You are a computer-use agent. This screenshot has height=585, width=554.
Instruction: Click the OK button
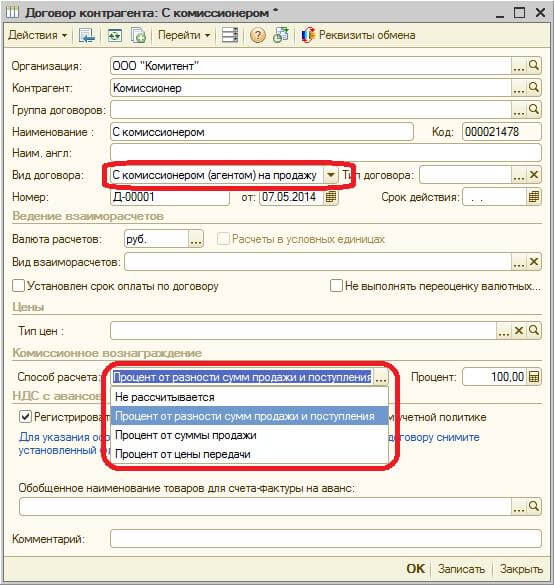pyautogui.click(x=416, y=569)
